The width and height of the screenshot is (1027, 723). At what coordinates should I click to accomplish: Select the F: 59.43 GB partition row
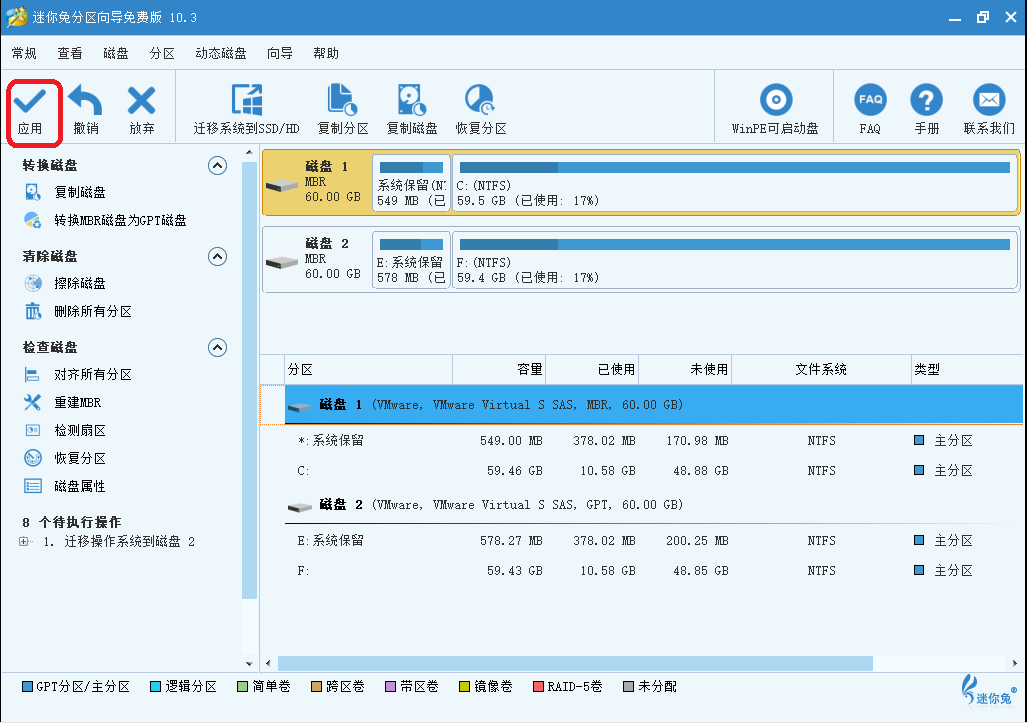(654, 571)
